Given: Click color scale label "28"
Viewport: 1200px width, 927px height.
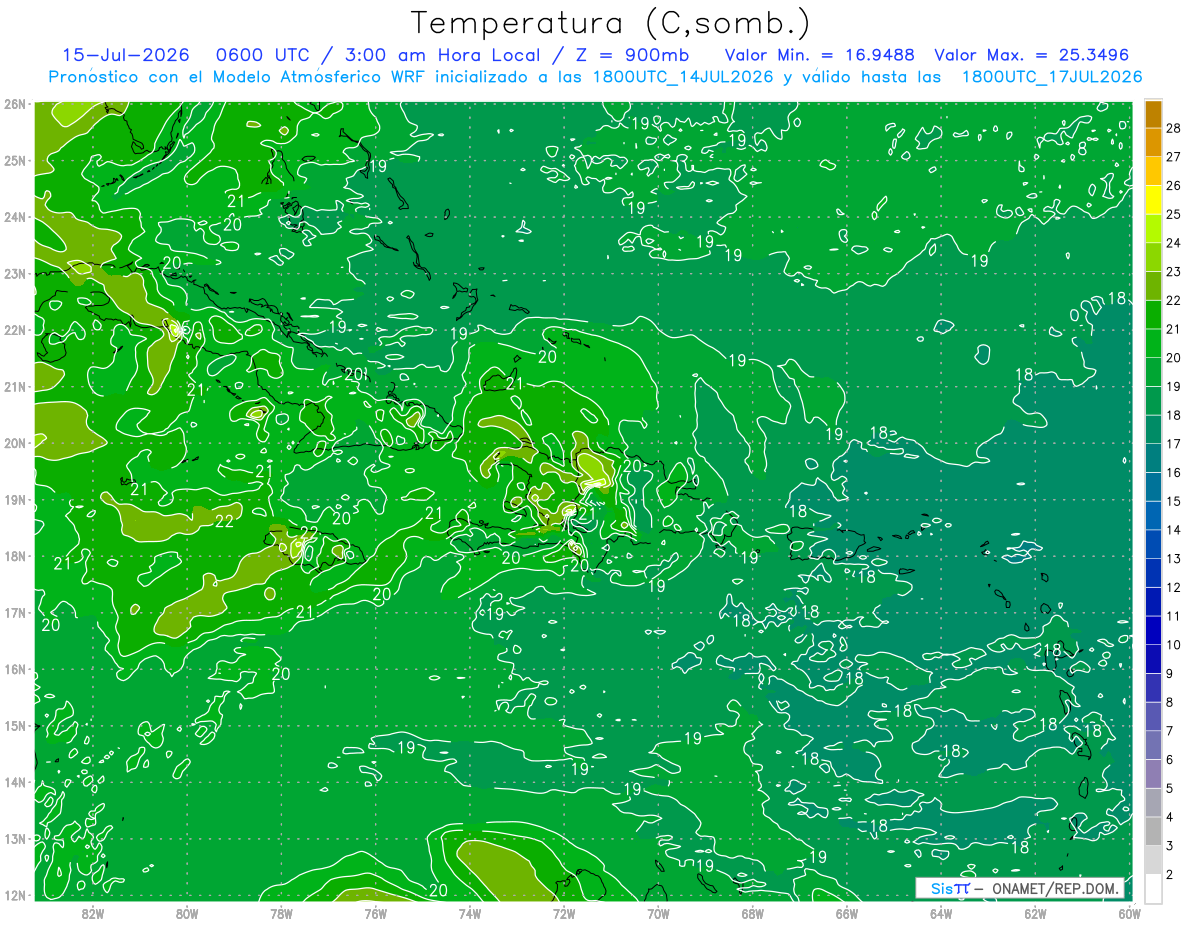Looking at the screenshot, I should coord(1174,127).
